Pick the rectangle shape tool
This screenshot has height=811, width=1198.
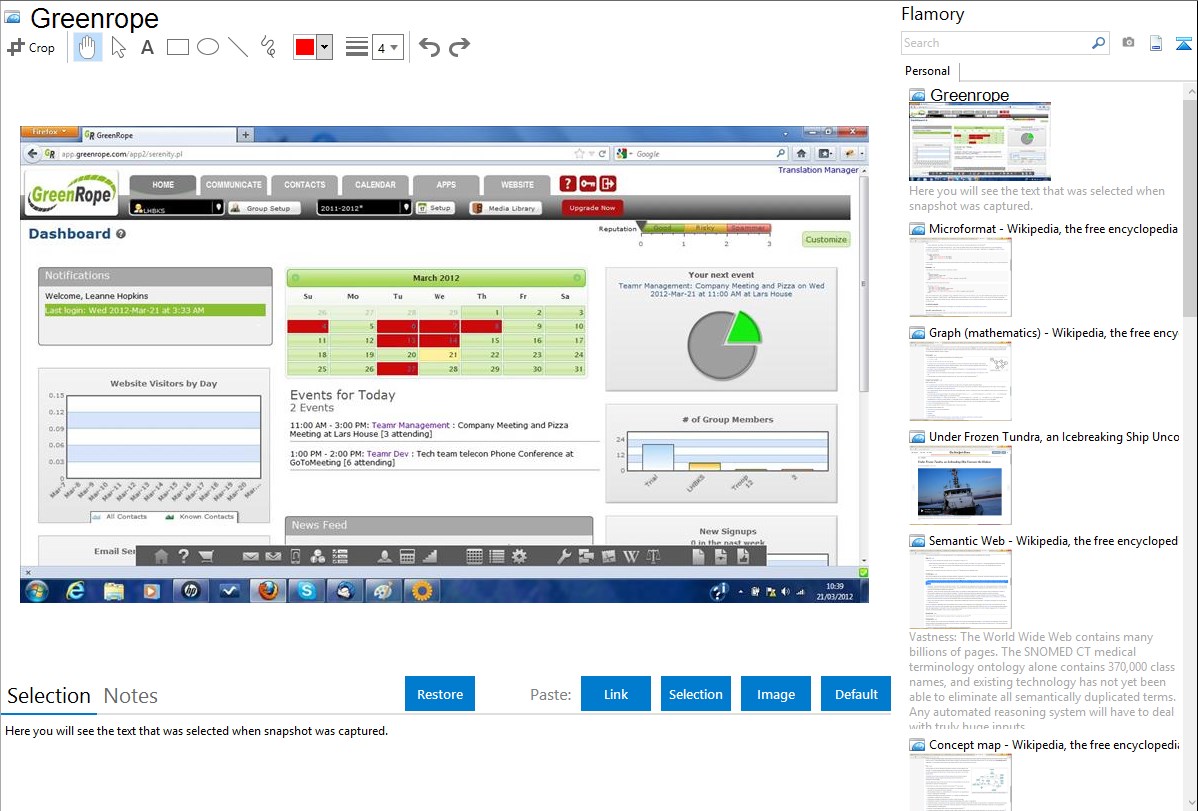(177, 47)
